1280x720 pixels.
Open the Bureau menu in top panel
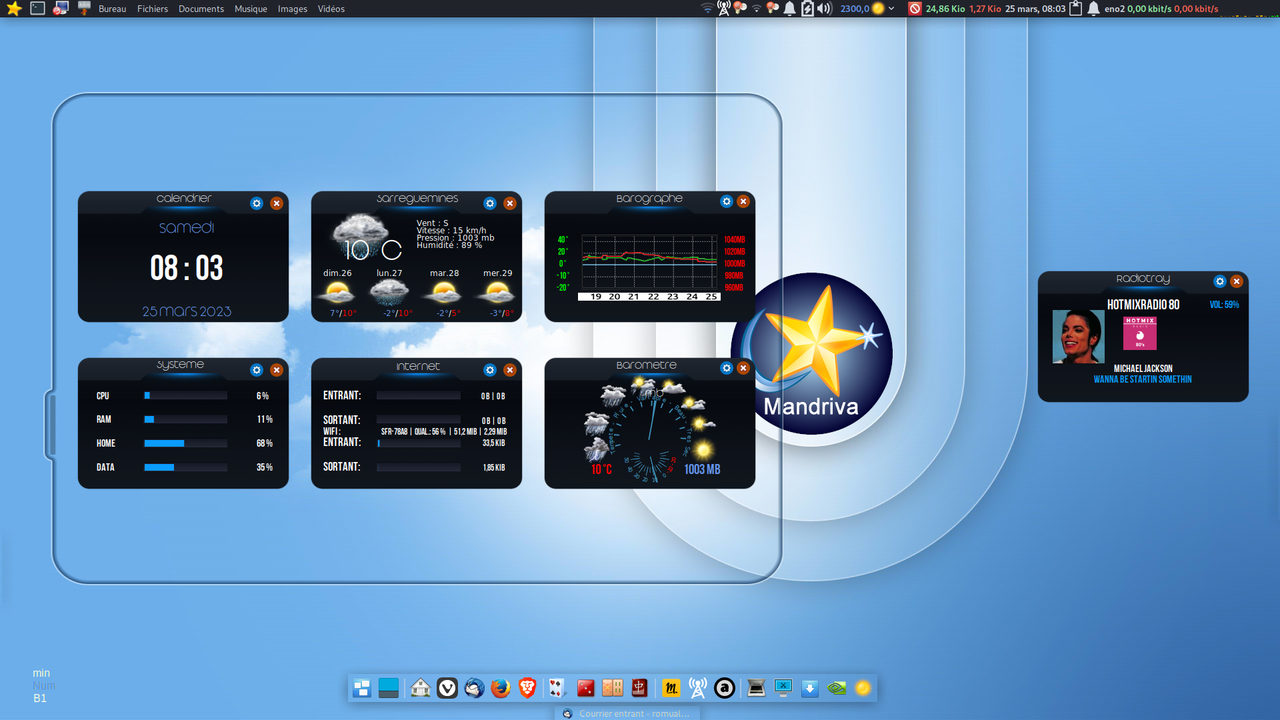pyautogui.click(x=112, y=9)
